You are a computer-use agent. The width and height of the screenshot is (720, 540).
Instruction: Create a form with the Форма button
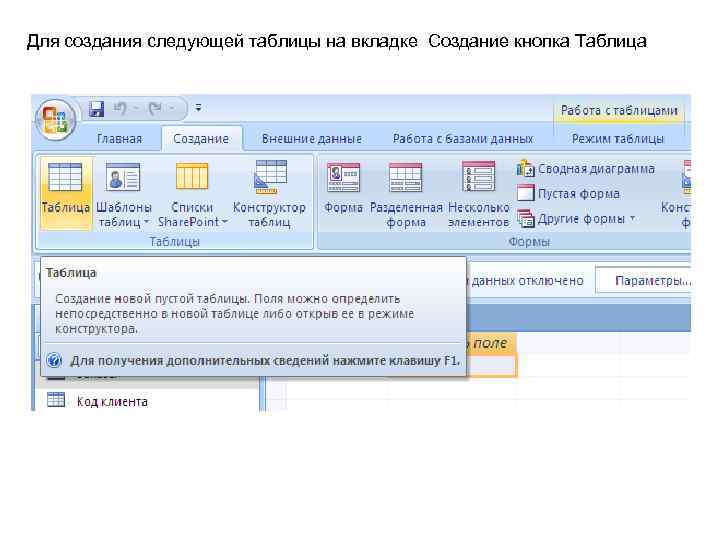(343, 189)
